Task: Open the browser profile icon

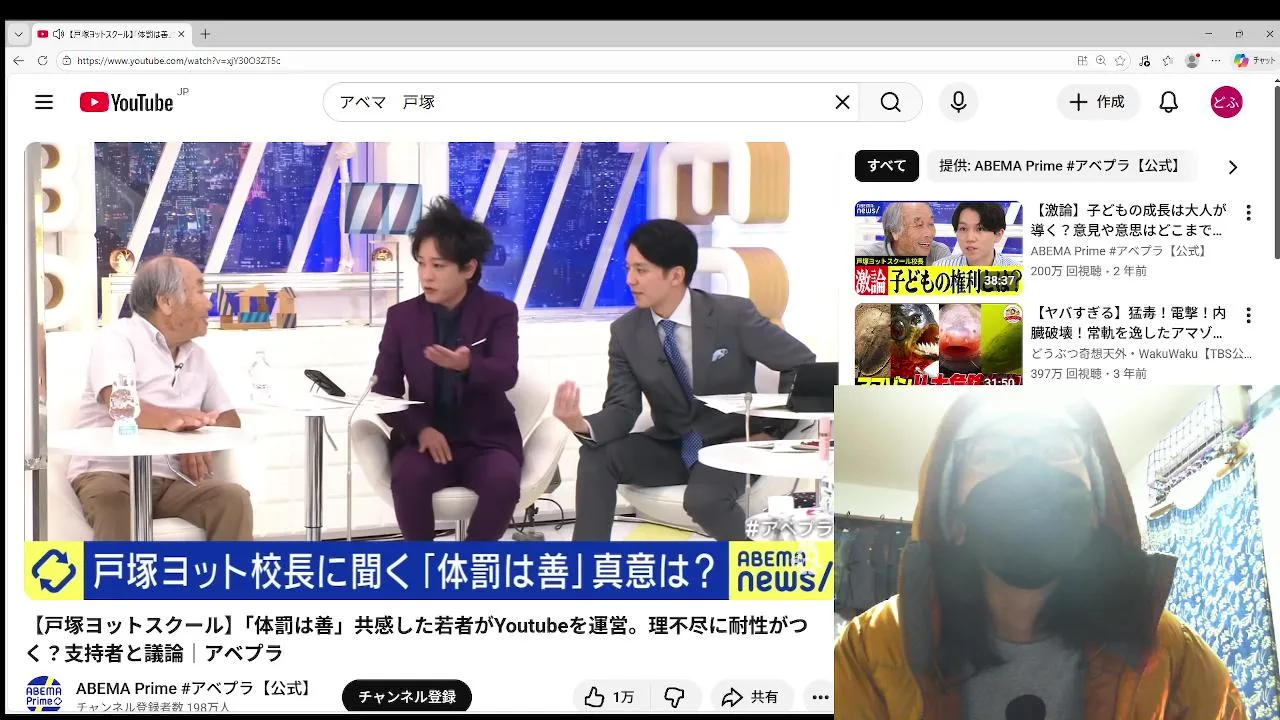Action: [x=1191, y=61]
